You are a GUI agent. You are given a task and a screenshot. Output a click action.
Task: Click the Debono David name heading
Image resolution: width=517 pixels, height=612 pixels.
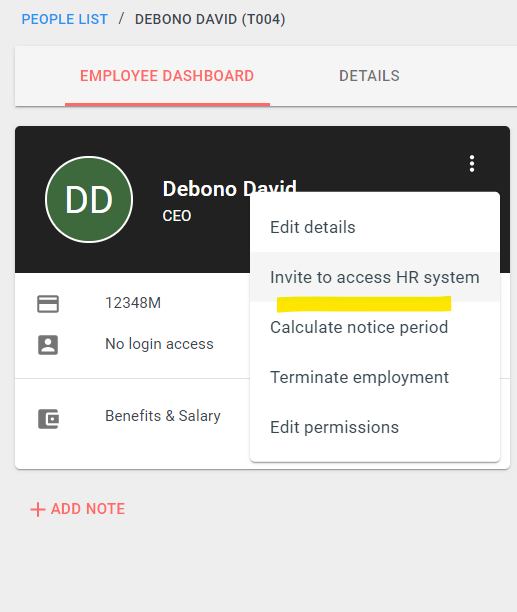tap(229, 189)
